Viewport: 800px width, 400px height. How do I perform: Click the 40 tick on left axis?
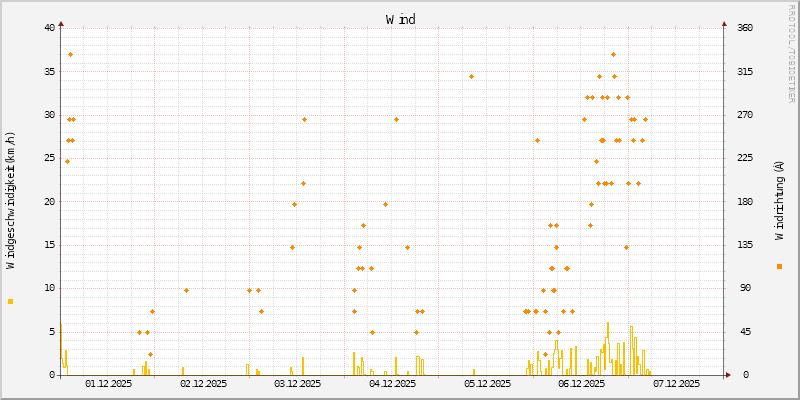[49, 28]
